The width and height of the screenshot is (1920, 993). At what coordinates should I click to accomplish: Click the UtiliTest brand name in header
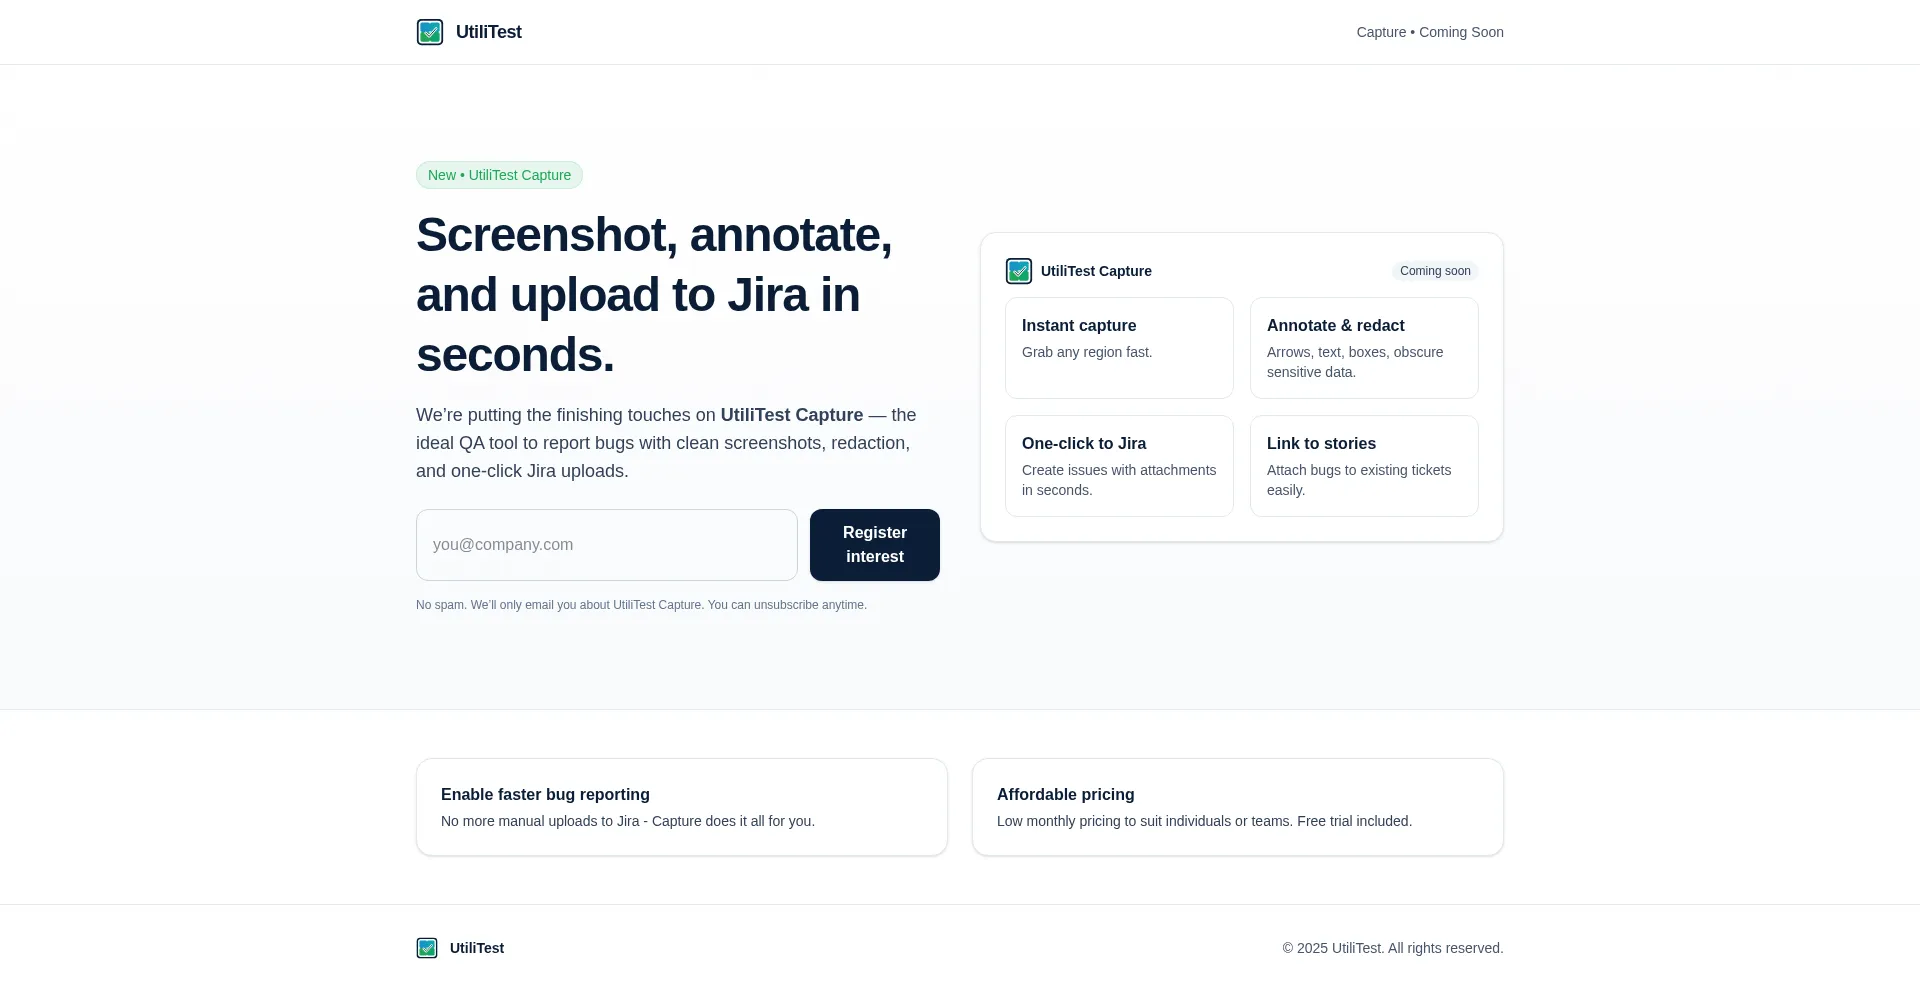(x=488, y=32)
